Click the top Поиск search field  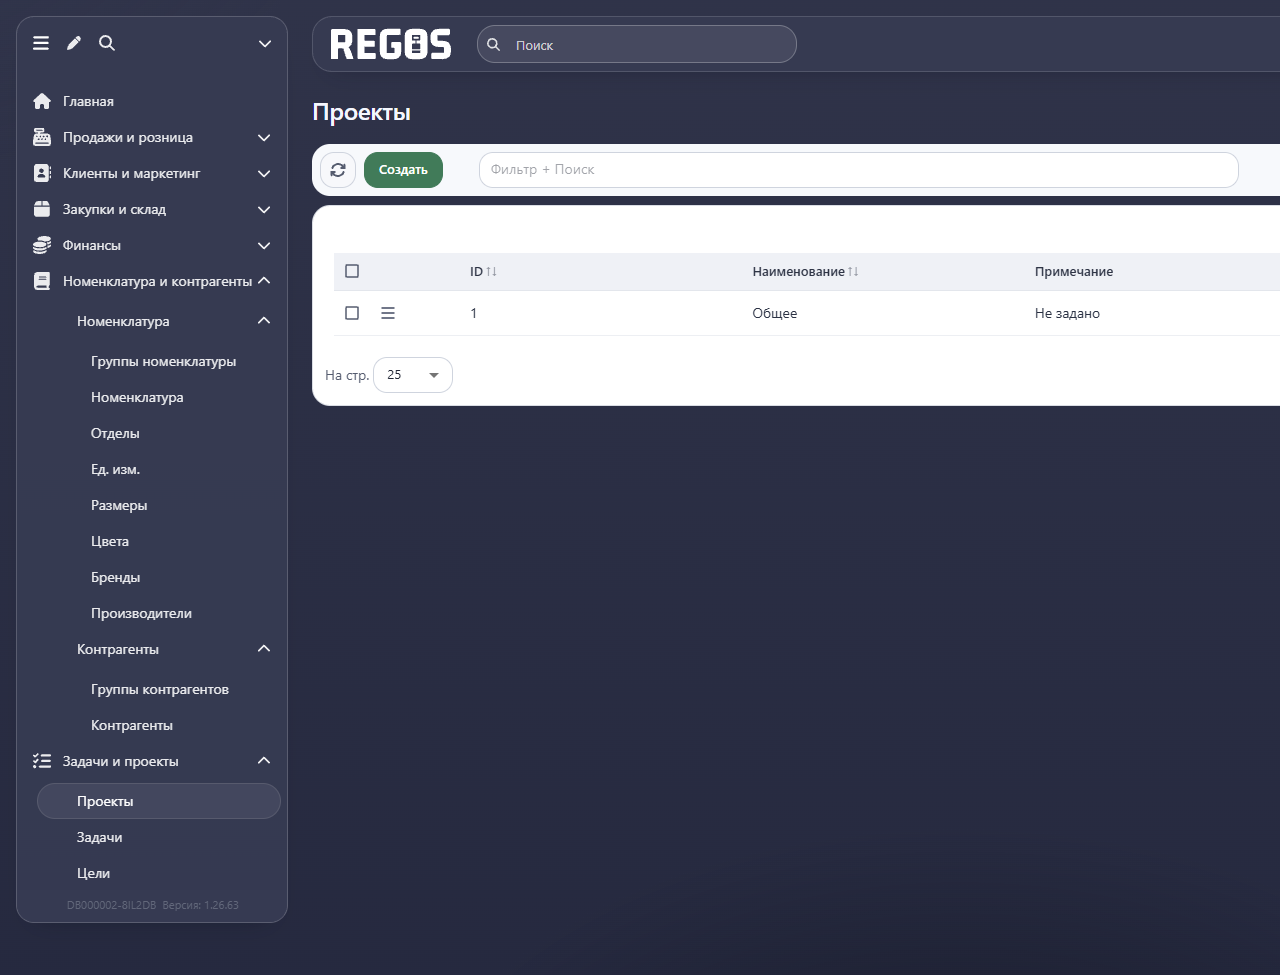coord(636,44)
